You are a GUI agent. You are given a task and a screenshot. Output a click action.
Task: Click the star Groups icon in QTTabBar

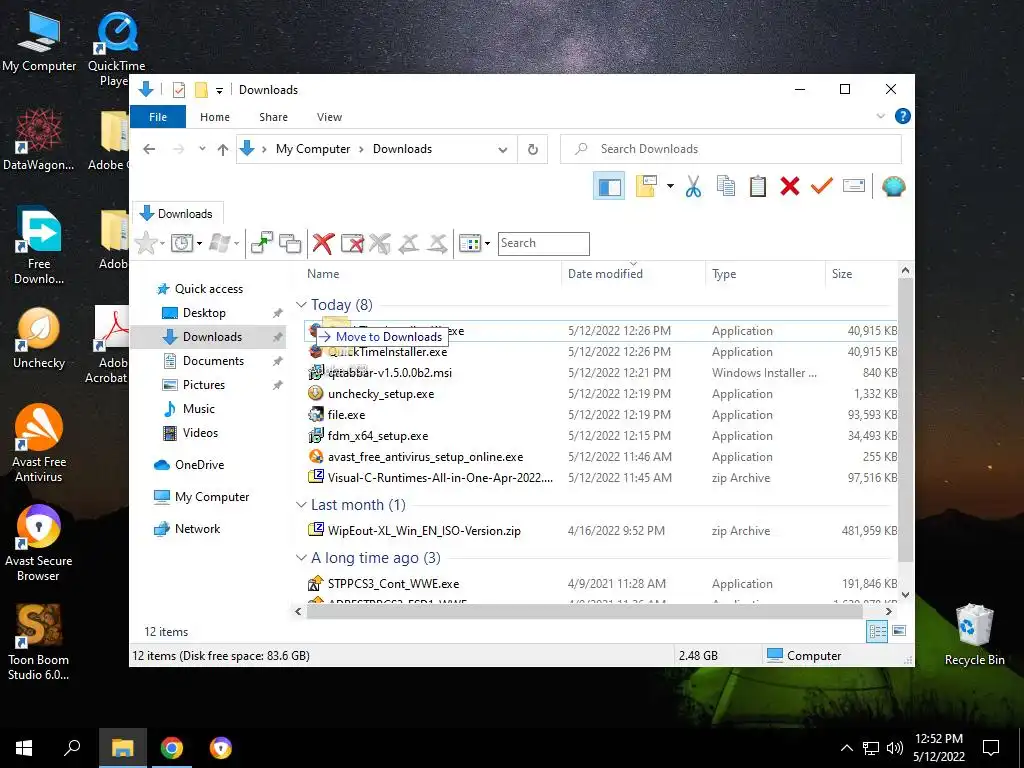(146, 244)
